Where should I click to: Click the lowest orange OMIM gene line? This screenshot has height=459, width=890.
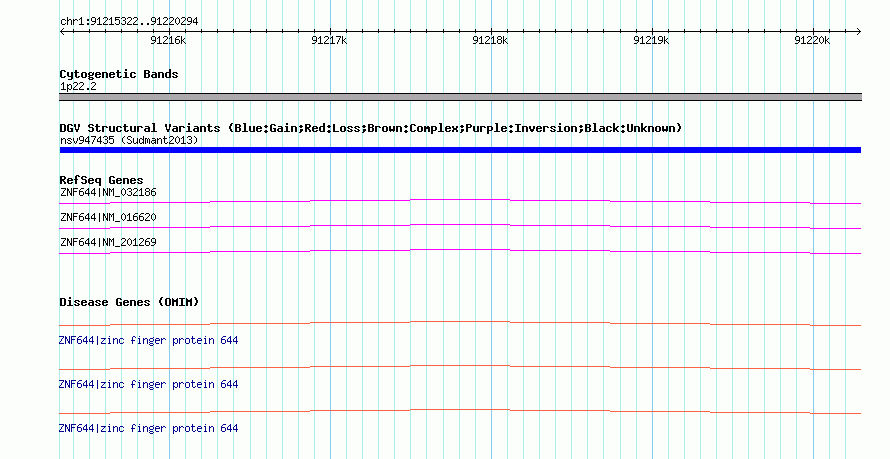point(460,411)
